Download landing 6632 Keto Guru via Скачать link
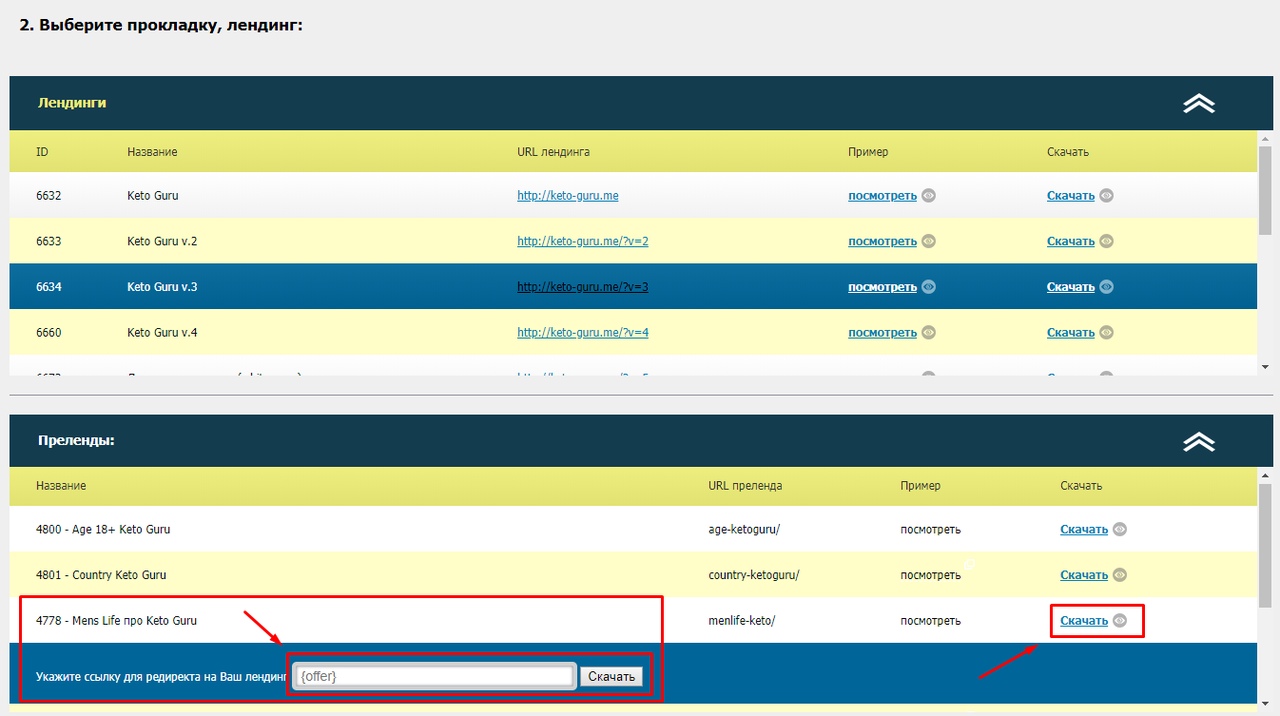This screenshot has width=1280, height=716. coord(1071,196)
